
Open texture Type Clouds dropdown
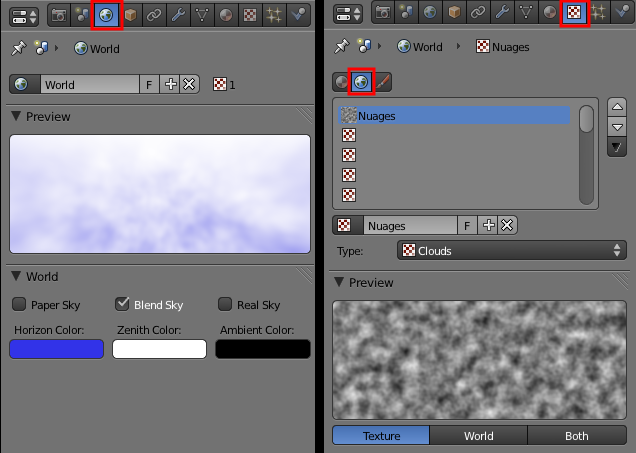(x=511, y=251)
